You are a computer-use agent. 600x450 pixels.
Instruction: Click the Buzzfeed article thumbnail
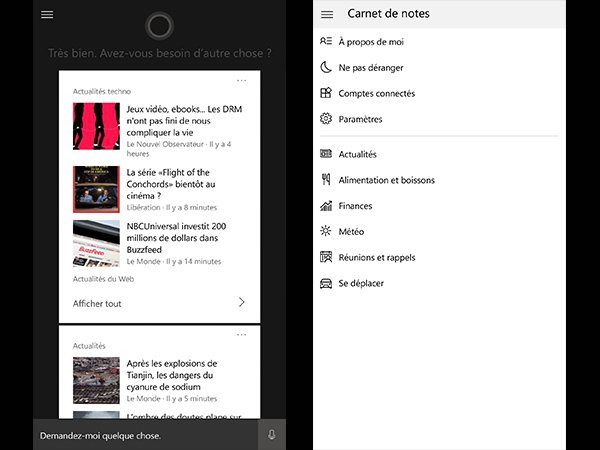(96, 243)
